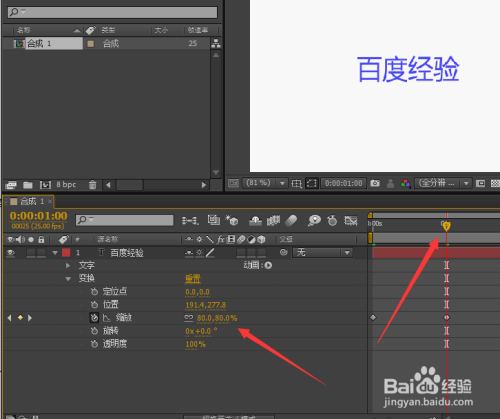Click the trash delete icon in project panel
This screenshot has width=500, height=419.
pos(92,185)
